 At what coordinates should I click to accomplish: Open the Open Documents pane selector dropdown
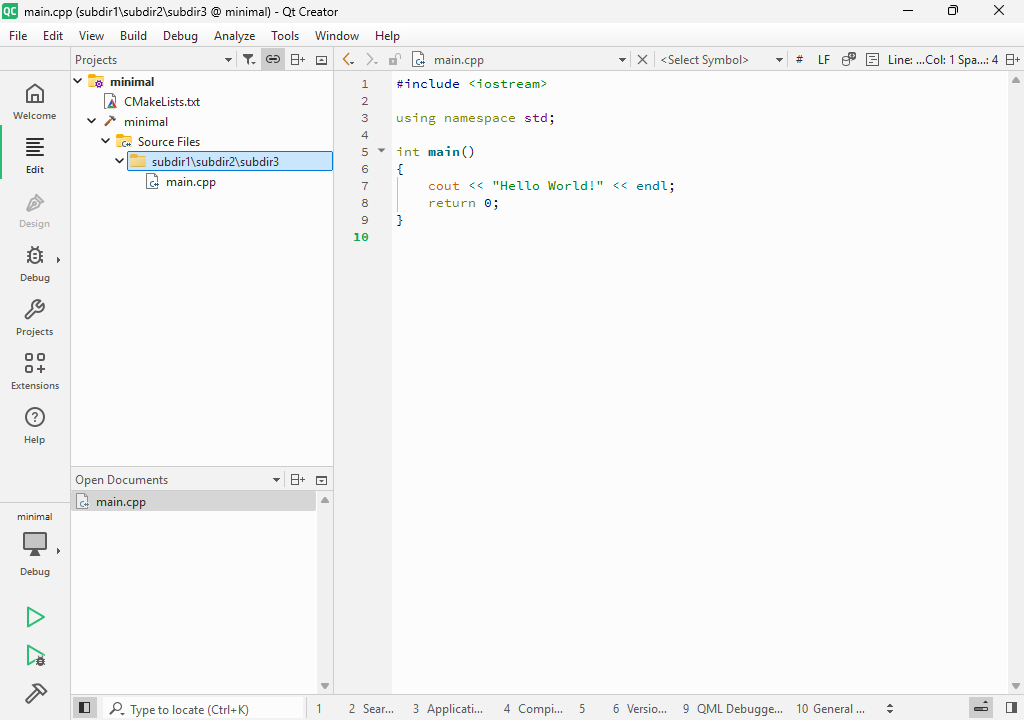[277, 479]
